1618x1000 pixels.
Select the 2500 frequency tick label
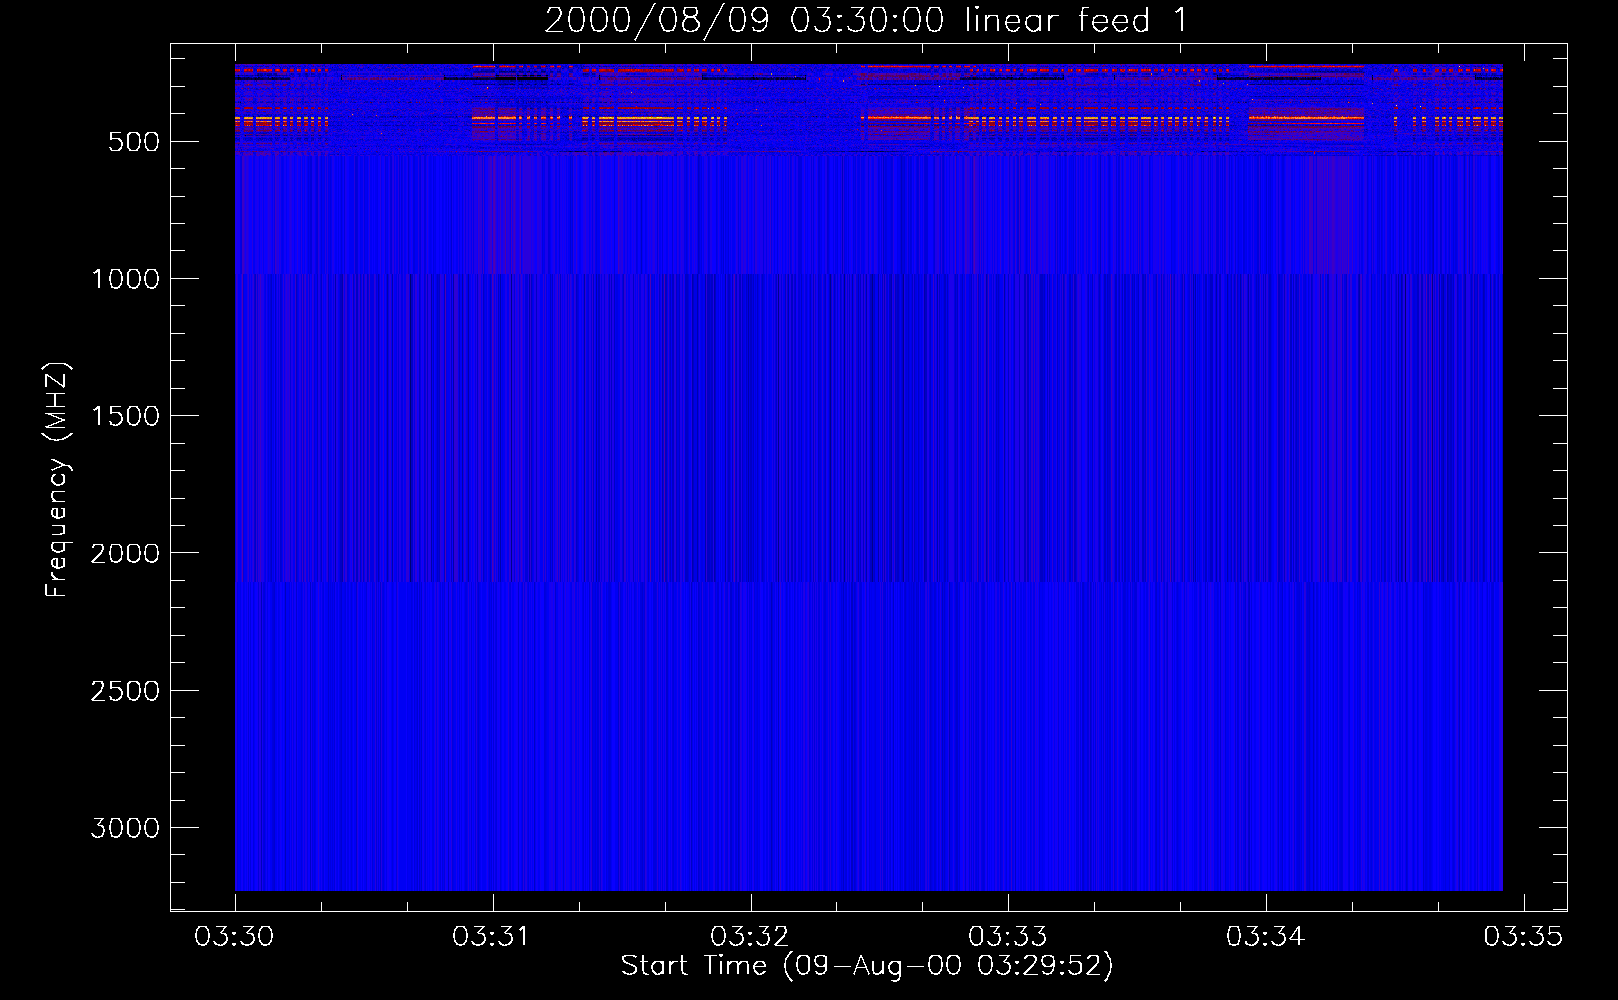(x=126, y=691)
